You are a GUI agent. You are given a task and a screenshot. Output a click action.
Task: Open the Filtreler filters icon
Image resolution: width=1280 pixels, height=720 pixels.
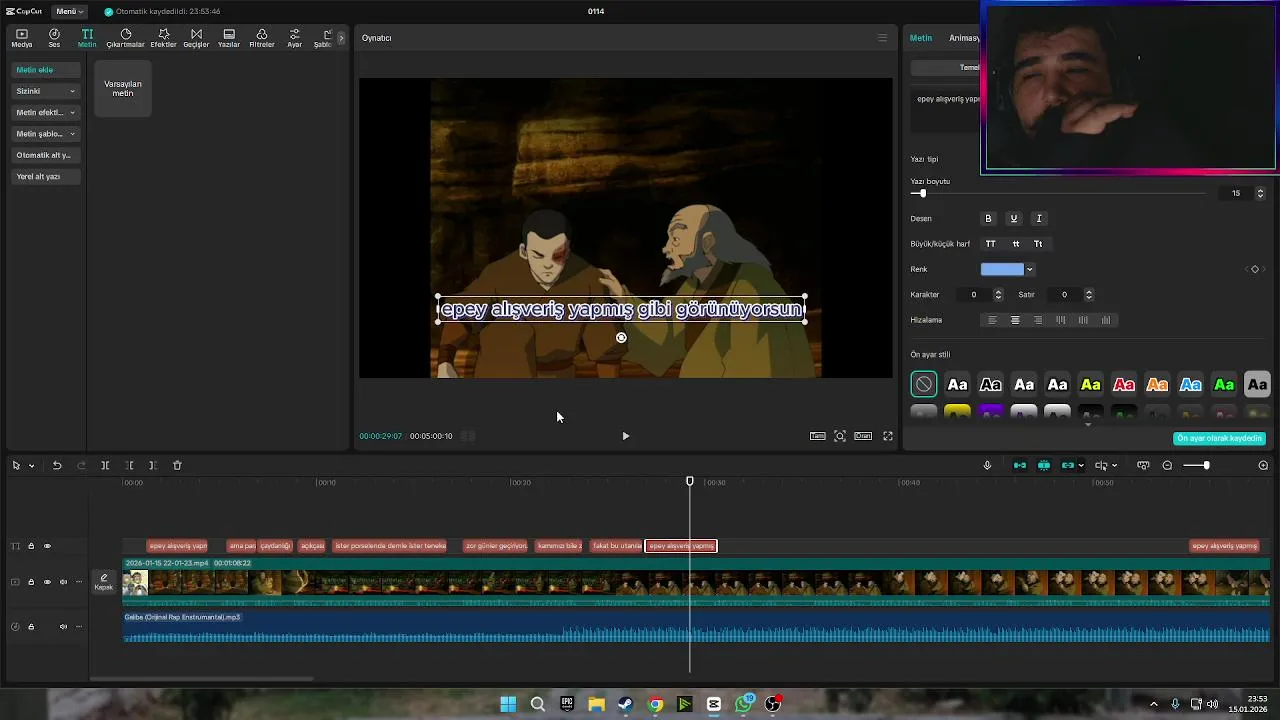point(261,38)
